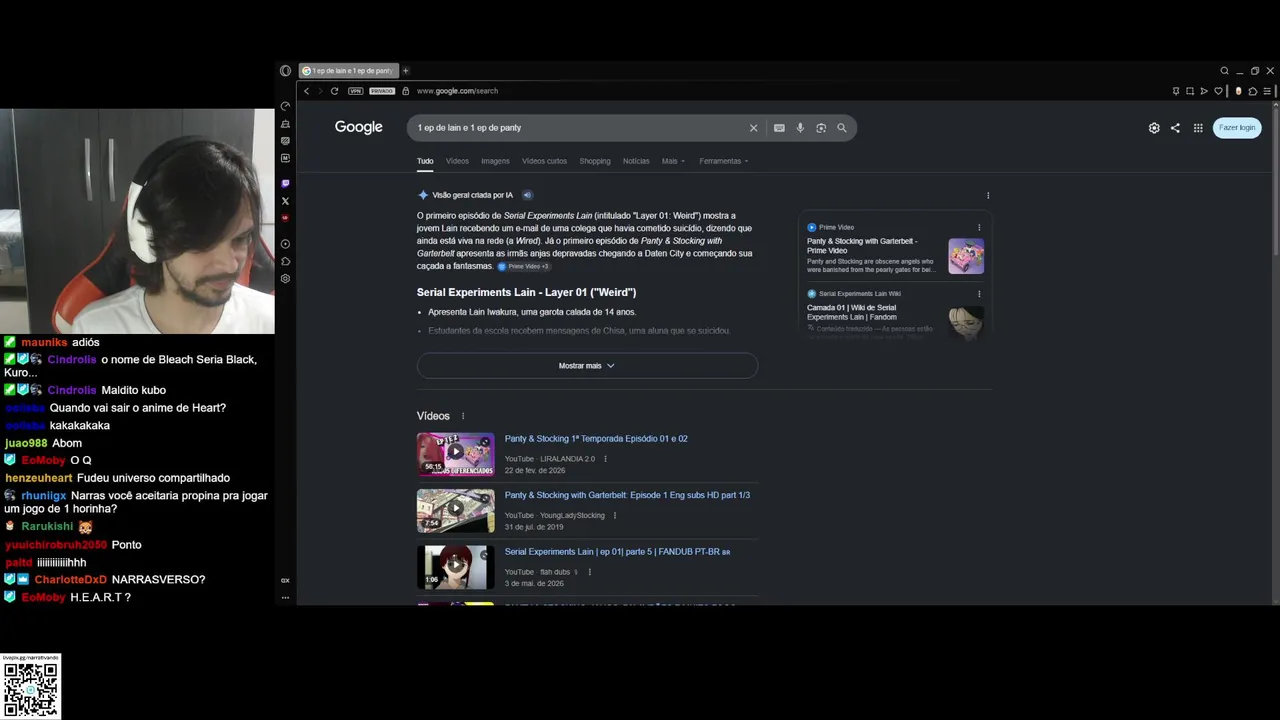Open Camada 01 Wiki Fandom link
The image size is (1280, 720).
[x=852, y=312]
